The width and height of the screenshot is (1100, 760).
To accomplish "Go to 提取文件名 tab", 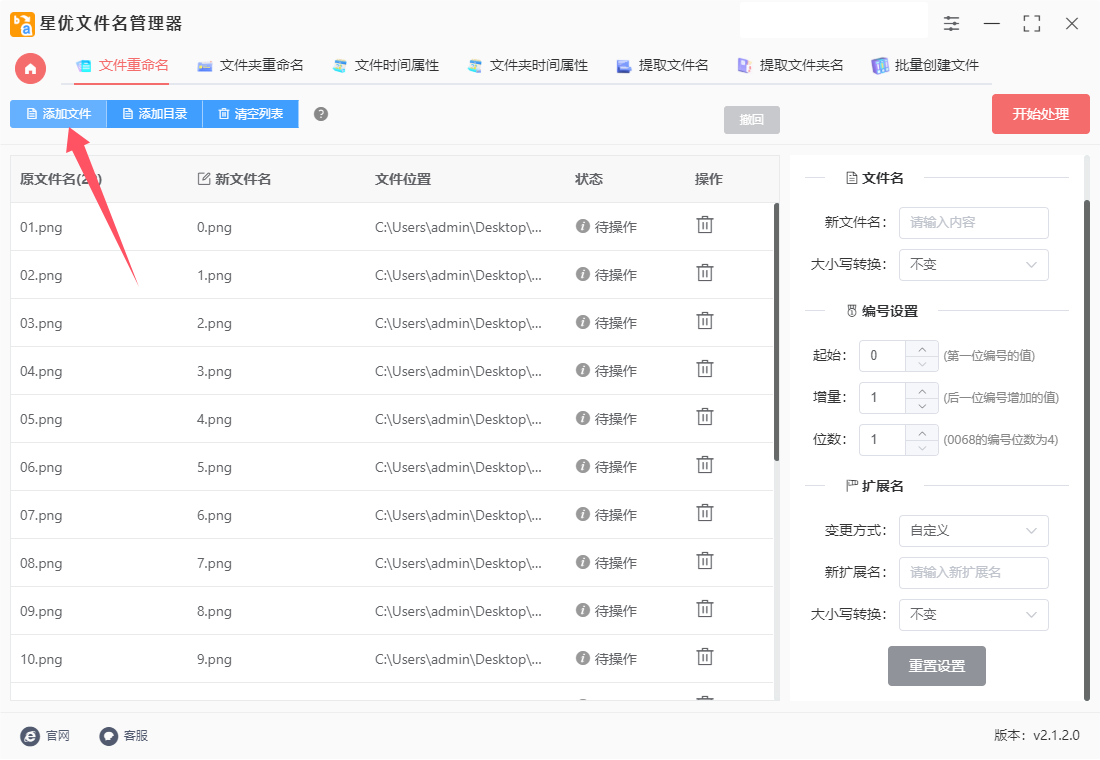I will click(662, 66).
